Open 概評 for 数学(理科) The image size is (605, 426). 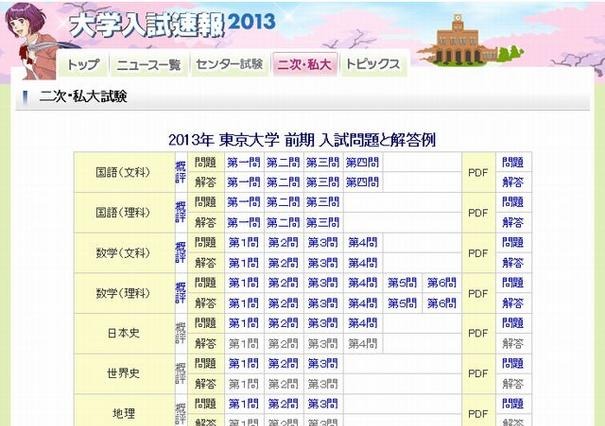pyautogui.click(x=180, y=293)
